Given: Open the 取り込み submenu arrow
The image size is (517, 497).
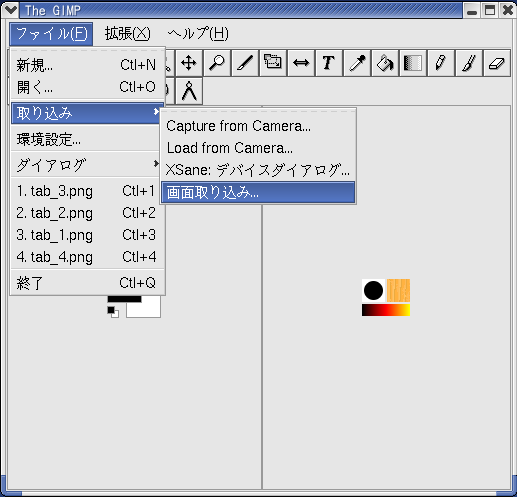Looking at the screenshot, I should [156, 112].
